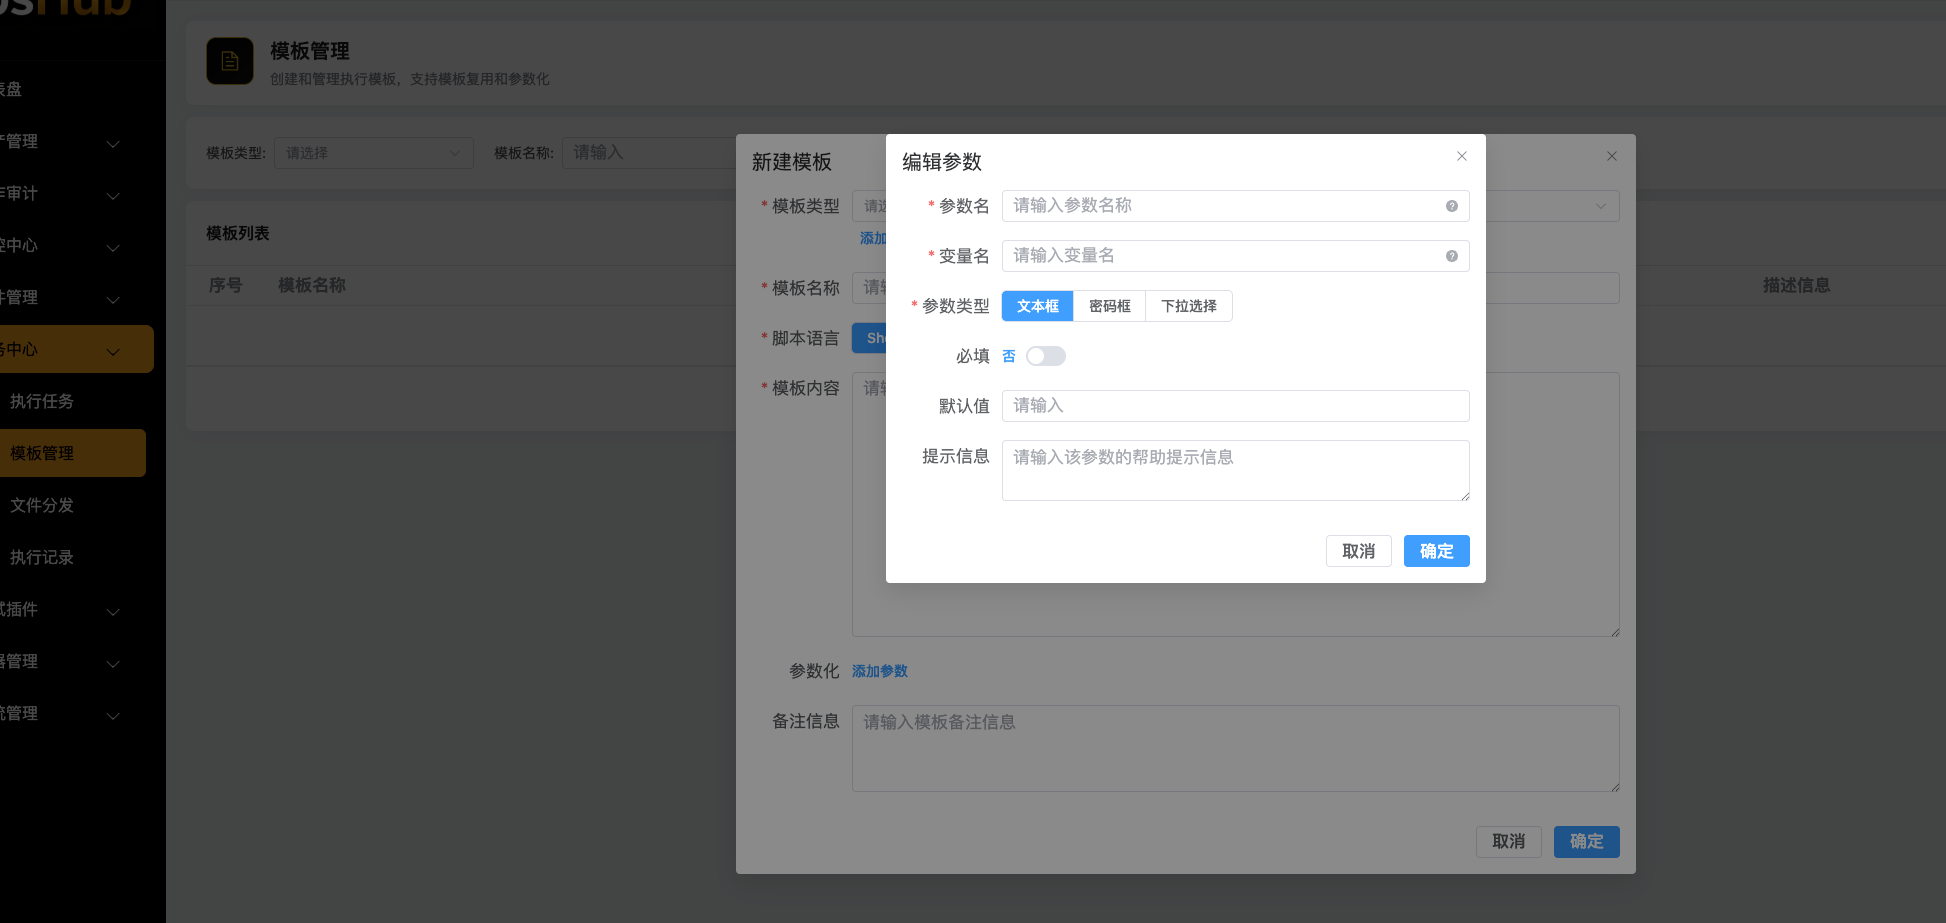Click 取消 in 编辑参数 dialog
Screen dimensions: 1946x923
coord(1358,551)
